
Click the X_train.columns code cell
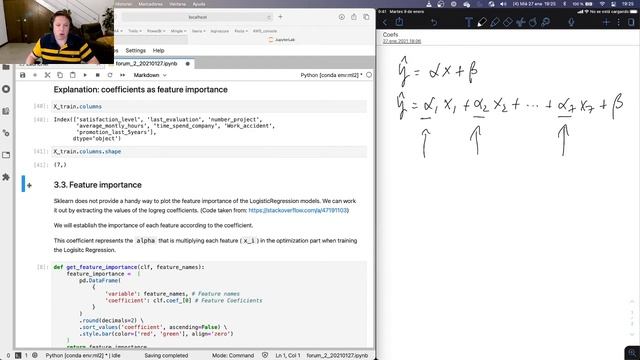[209, 107]
